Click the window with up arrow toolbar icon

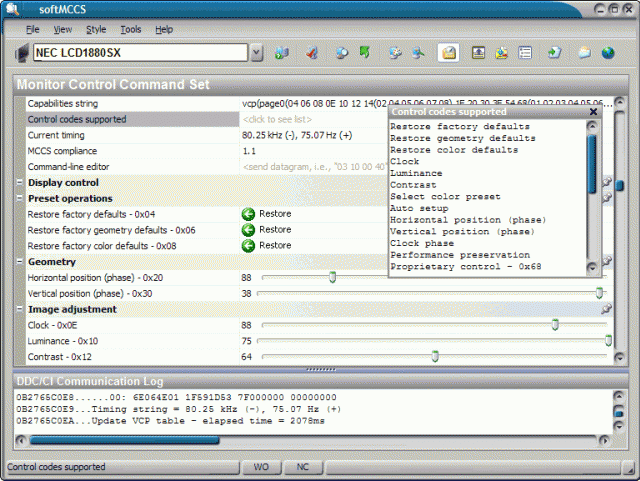click(478, 53)
